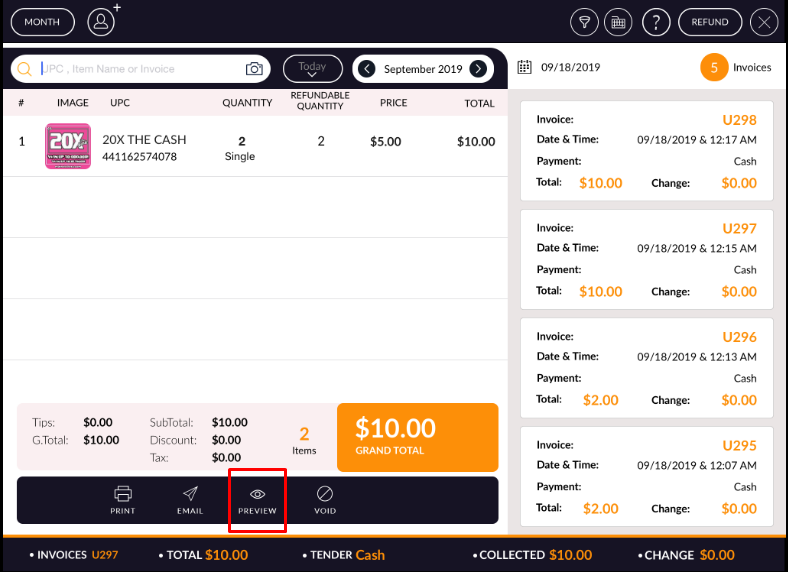The height and width of the screenshot is (572, 788).
Task: Click the UPC or item search field
Action: point(140,69)
